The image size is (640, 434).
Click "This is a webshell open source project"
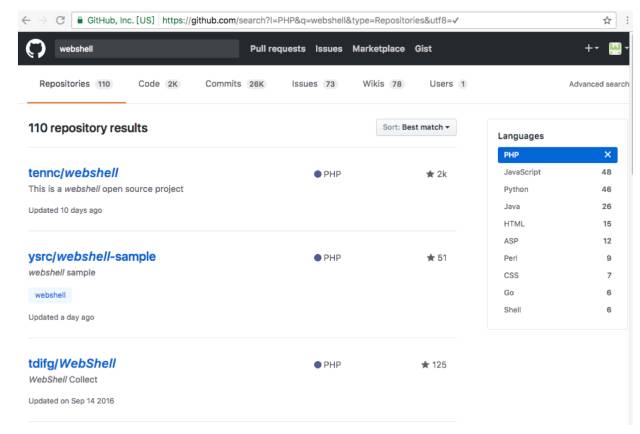point(106,189)
